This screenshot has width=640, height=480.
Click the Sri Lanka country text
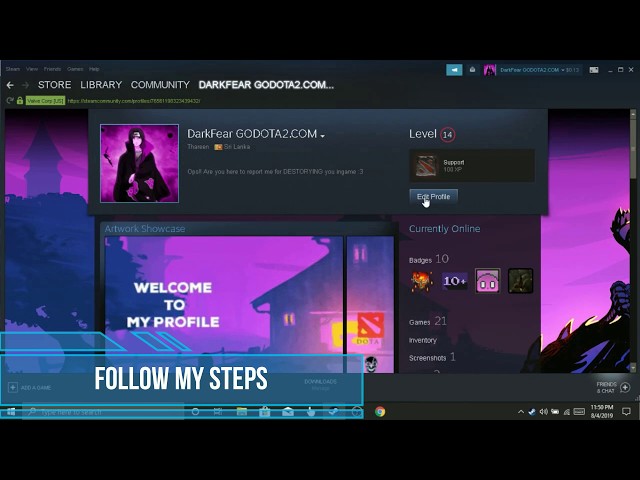237,147
